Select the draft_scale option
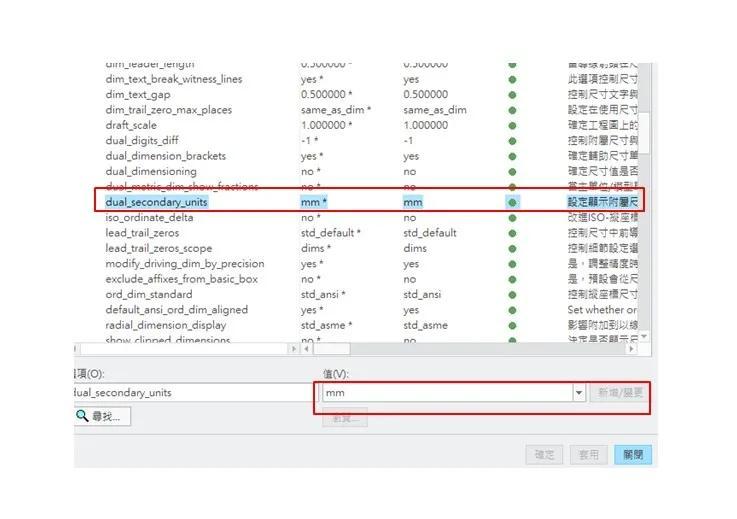Screen dimensions: 737x519 coord(131,125)
